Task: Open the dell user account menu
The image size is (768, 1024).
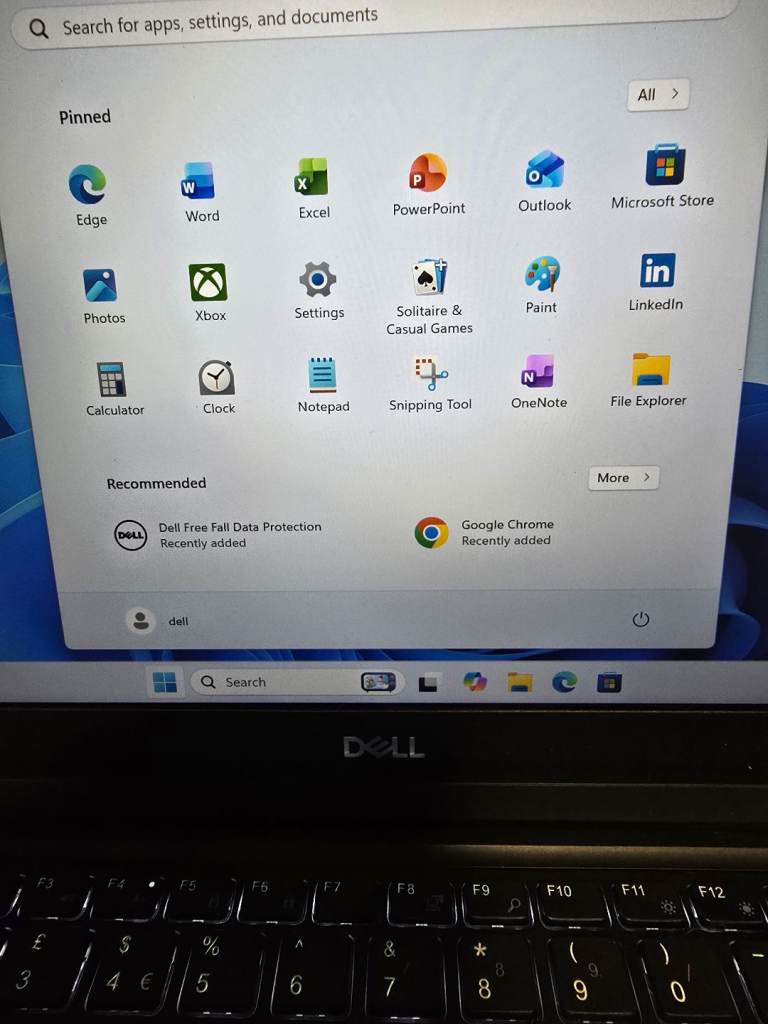Action: point(158,621)
